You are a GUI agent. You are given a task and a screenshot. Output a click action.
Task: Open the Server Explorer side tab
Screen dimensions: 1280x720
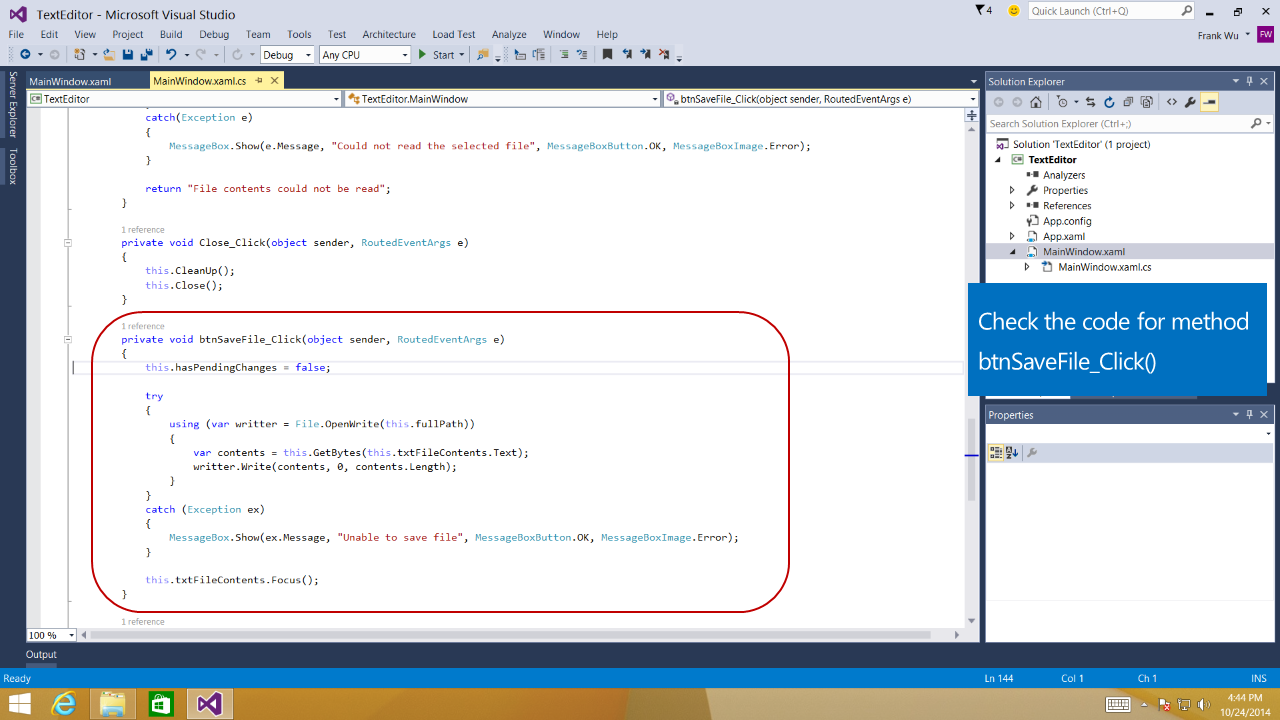tap(12, 104)
